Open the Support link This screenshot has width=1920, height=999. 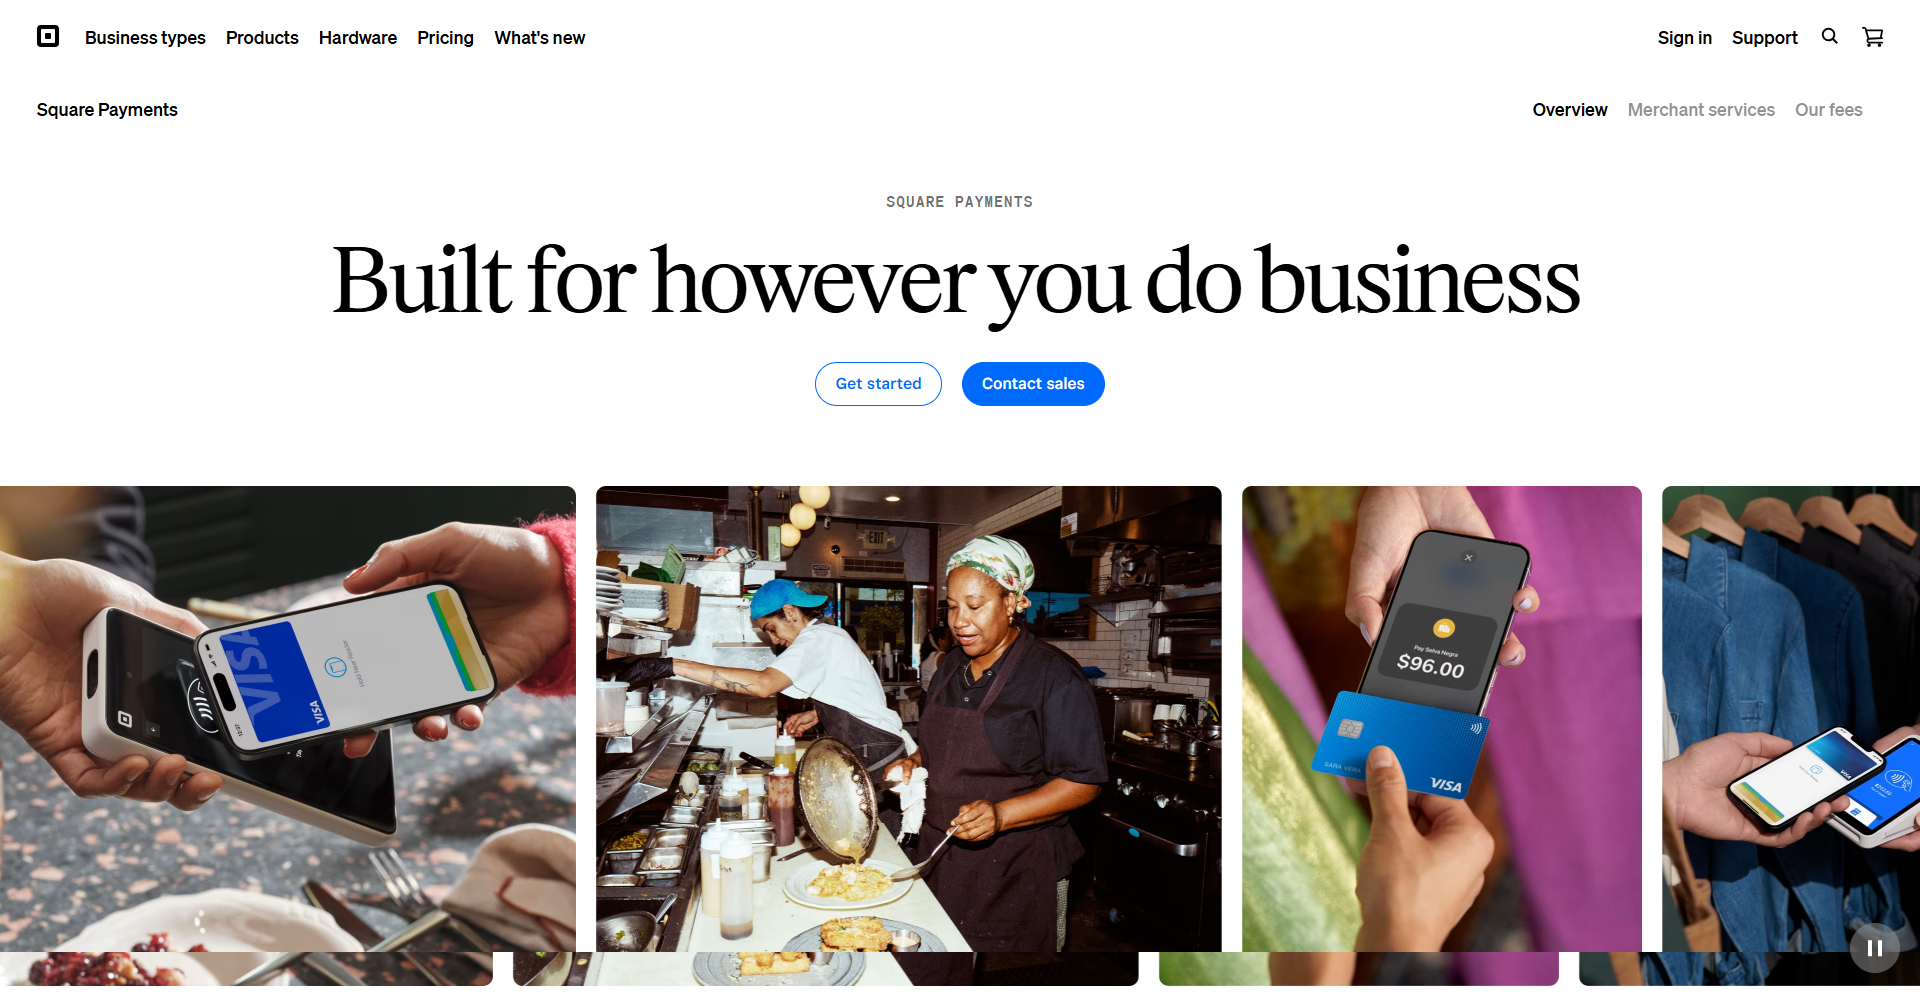1765,38
